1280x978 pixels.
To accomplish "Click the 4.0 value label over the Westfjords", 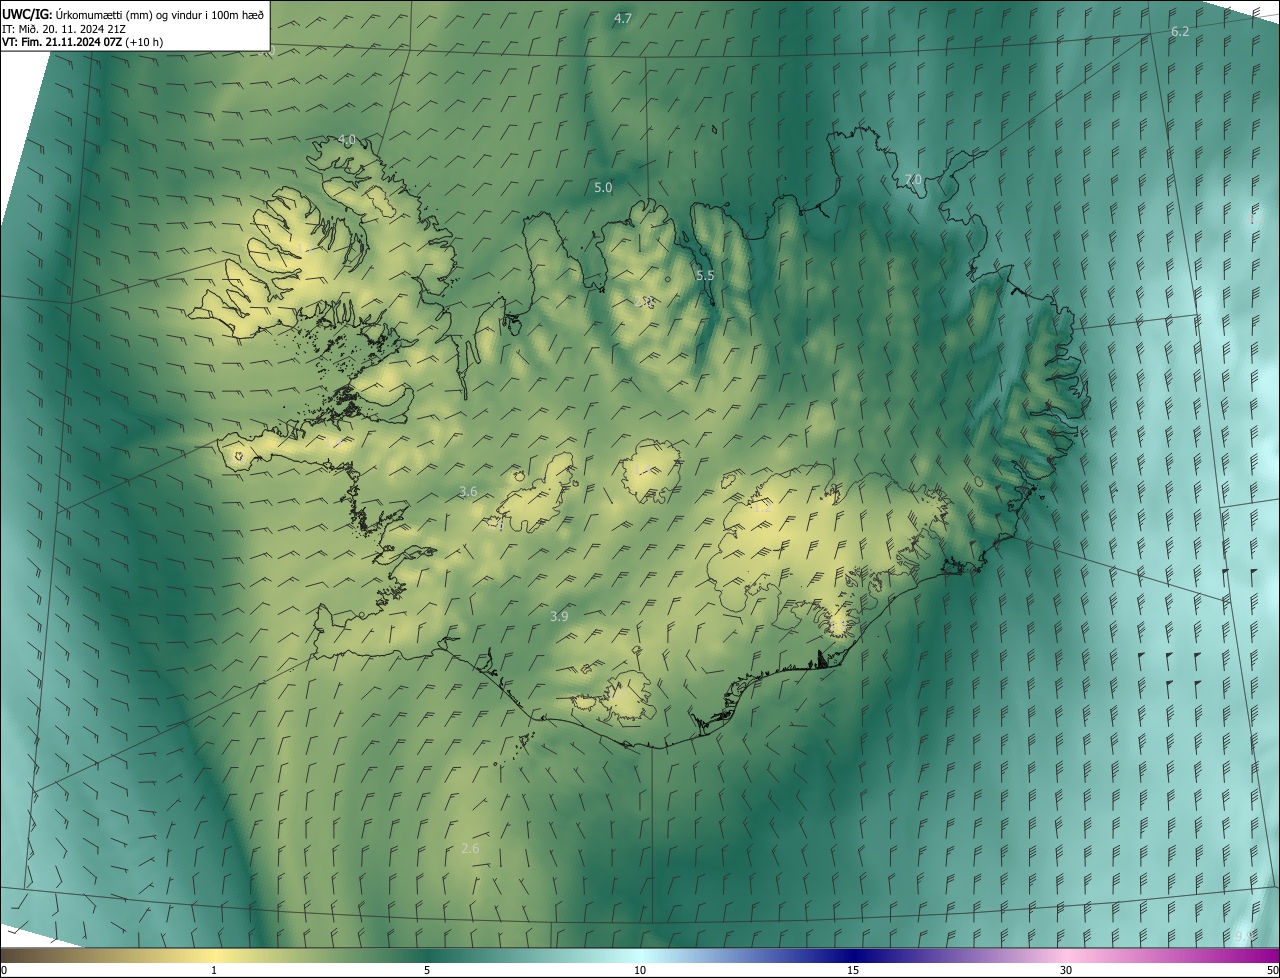I will click(347, 140).
